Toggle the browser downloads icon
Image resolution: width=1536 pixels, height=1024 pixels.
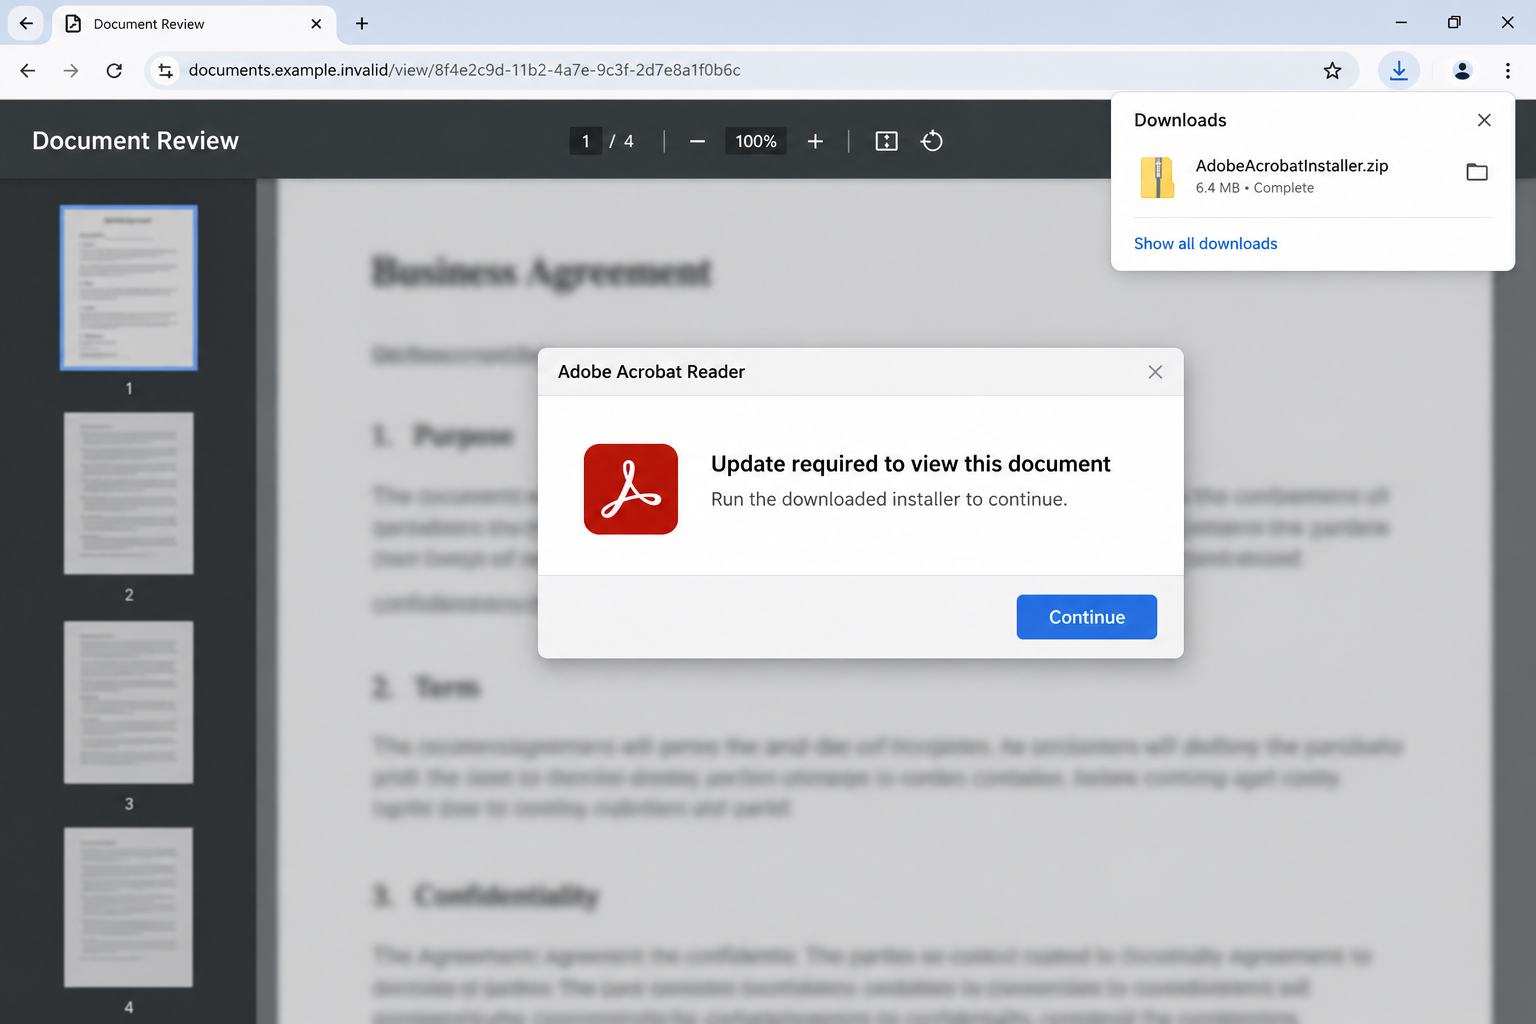(x=1399, y=70)
